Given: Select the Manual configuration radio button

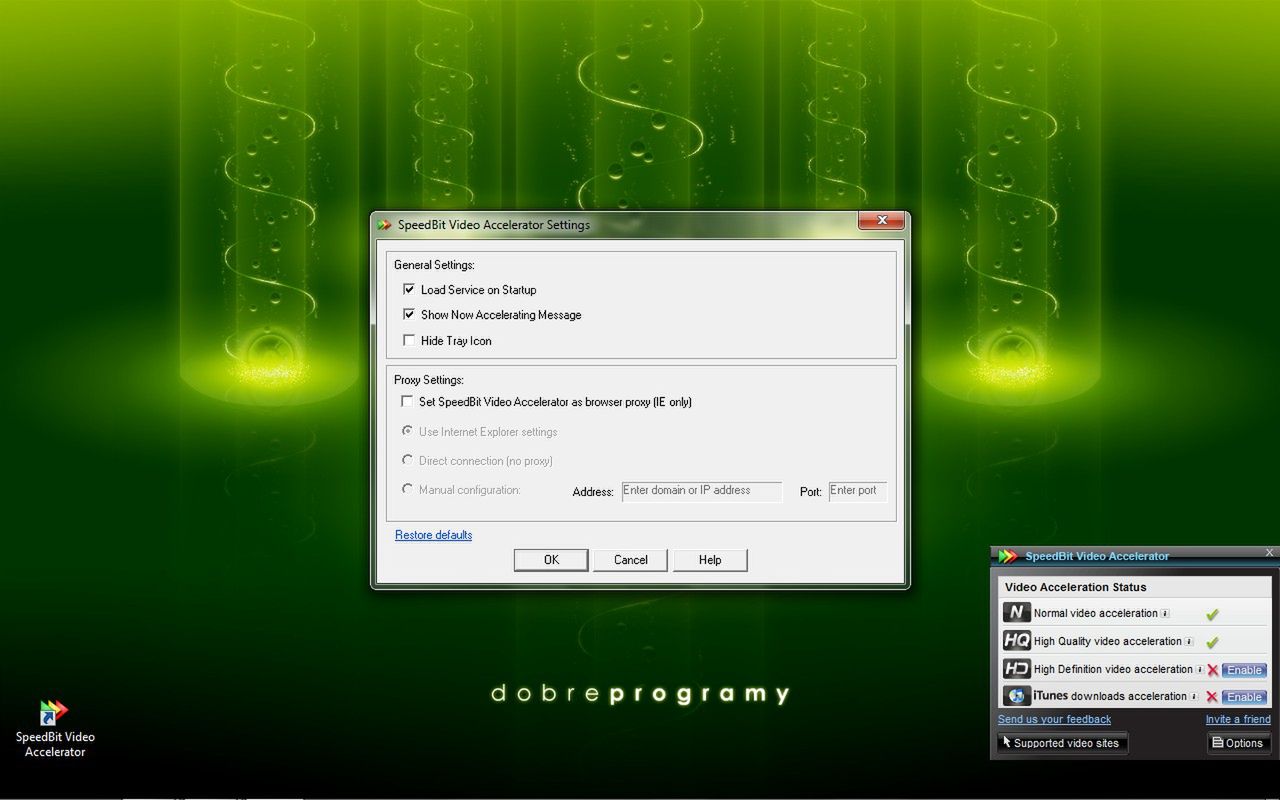Looking at the screenshot, I should coord(408,489).
